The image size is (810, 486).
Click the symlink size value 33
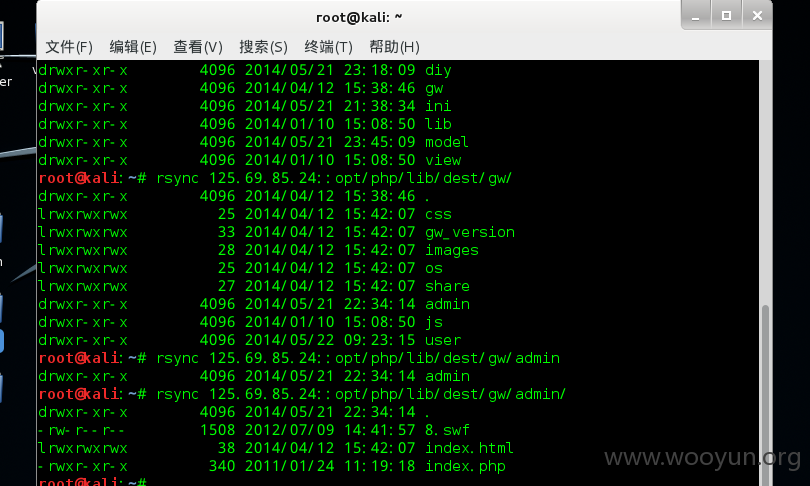tap(226, 232)
